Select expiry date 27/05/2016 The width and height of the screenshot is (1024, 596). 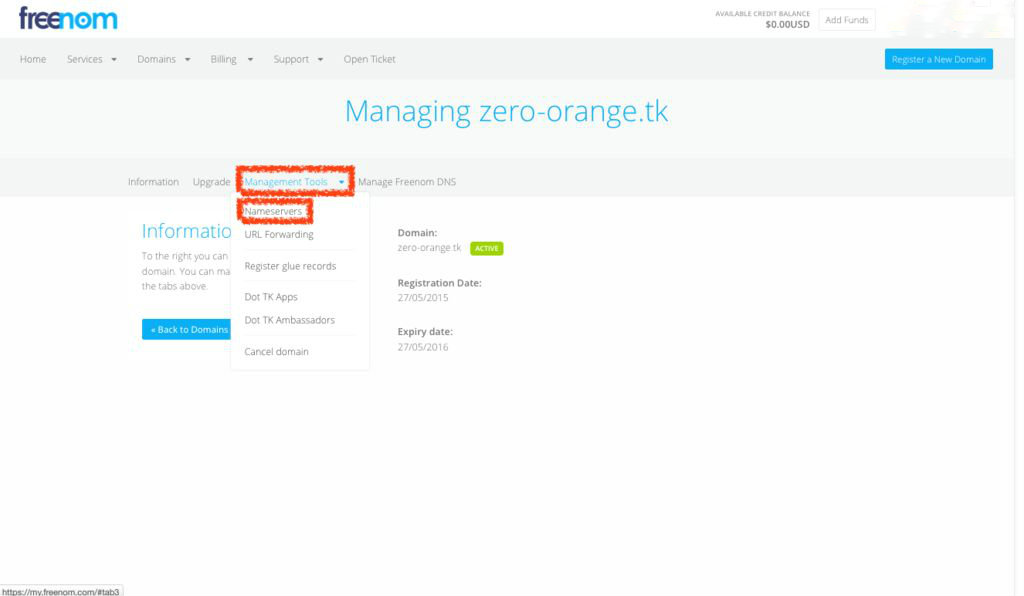click(423, 347)
